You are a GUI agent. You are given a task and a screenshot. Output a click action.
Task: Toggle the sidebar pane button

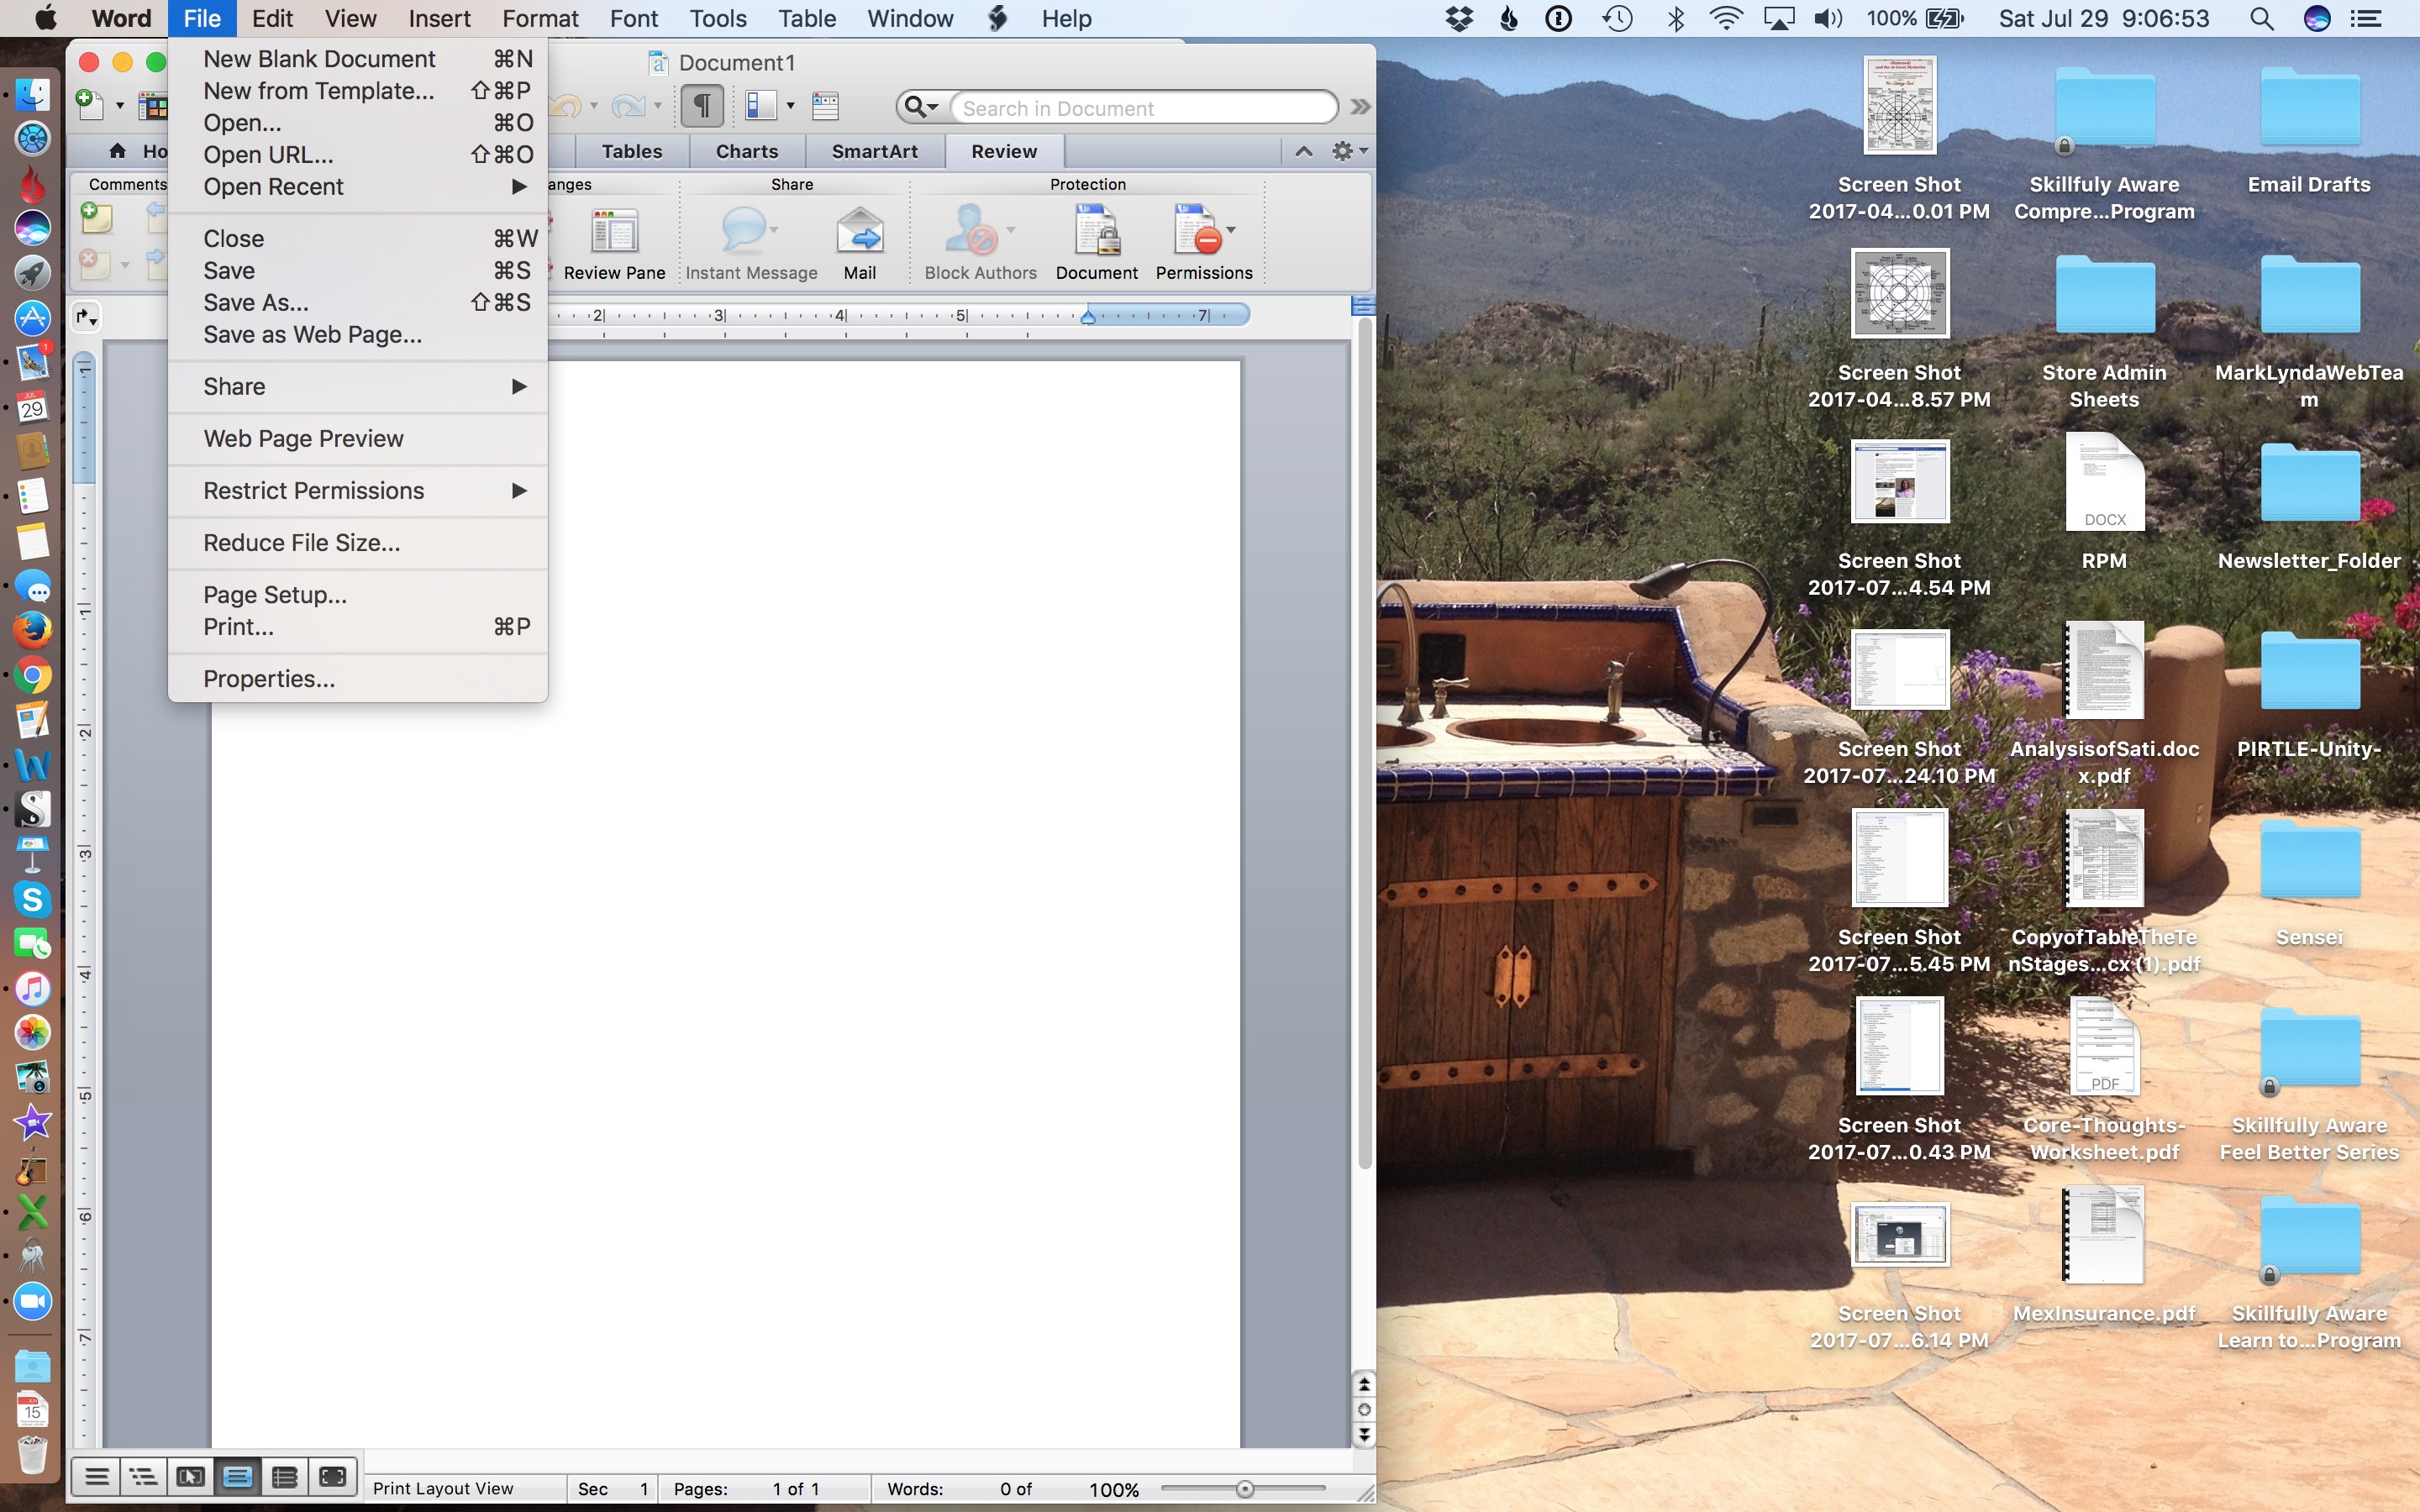[x=762, y=106]
